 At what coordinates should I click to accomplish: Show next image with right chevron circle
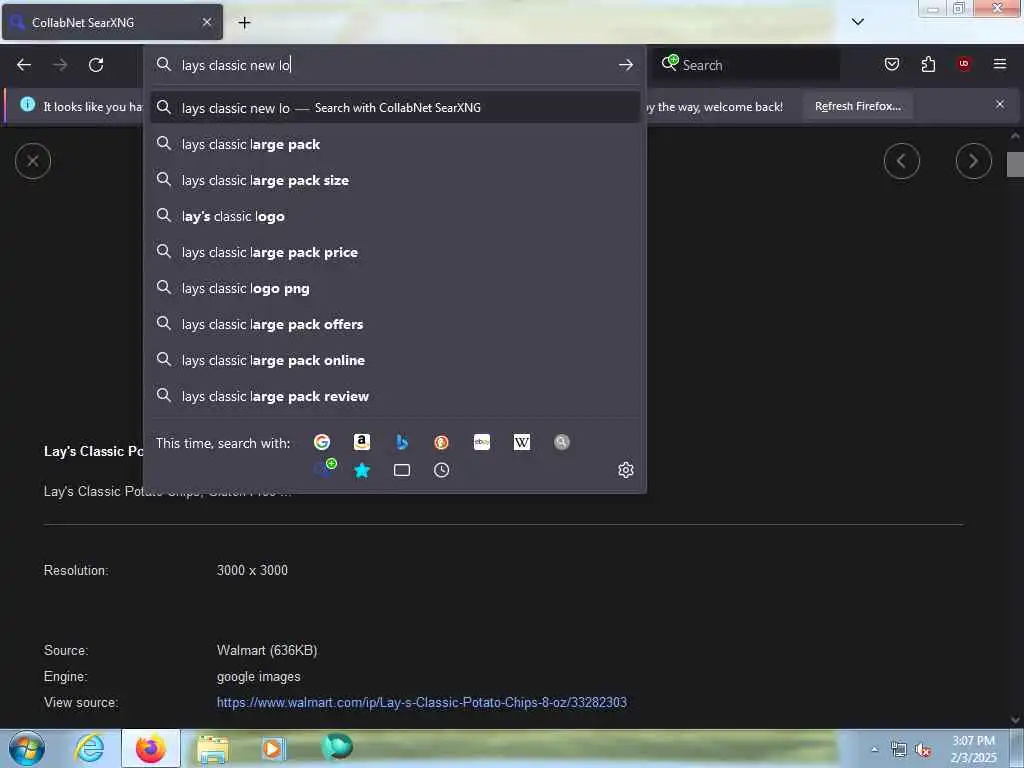(x=974, y=161)
